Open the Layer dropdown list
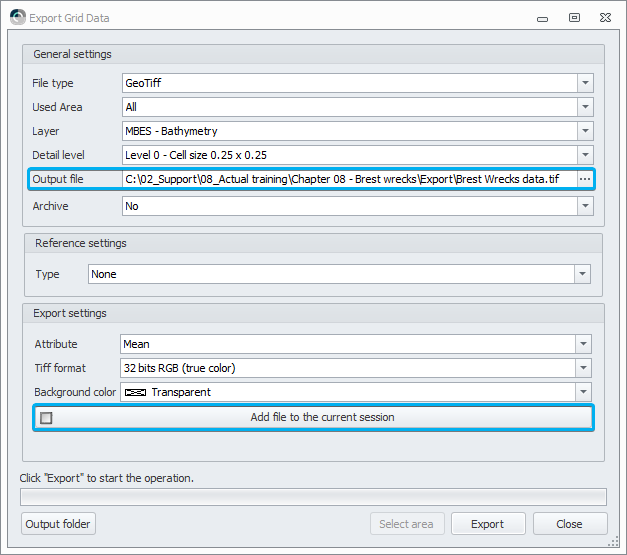The width and height of the screenshot is (627, 555). point(586,131)
